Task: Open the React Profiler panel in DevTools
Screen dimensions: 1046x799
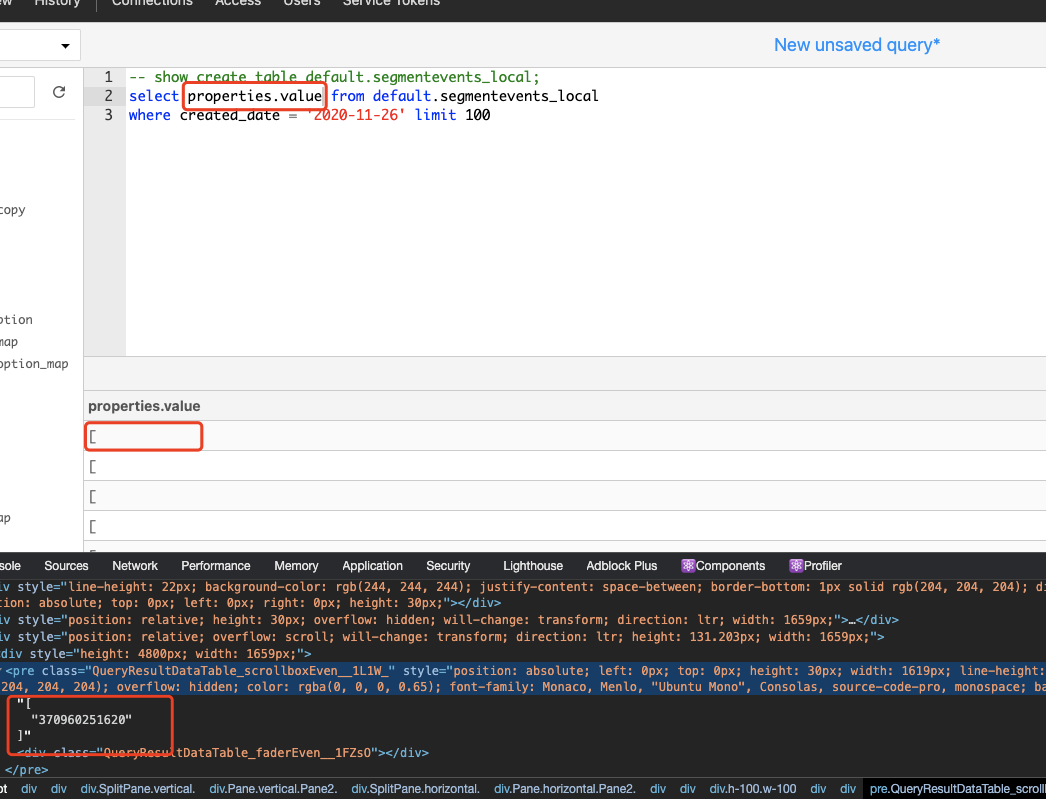Action: click(815, 565)
